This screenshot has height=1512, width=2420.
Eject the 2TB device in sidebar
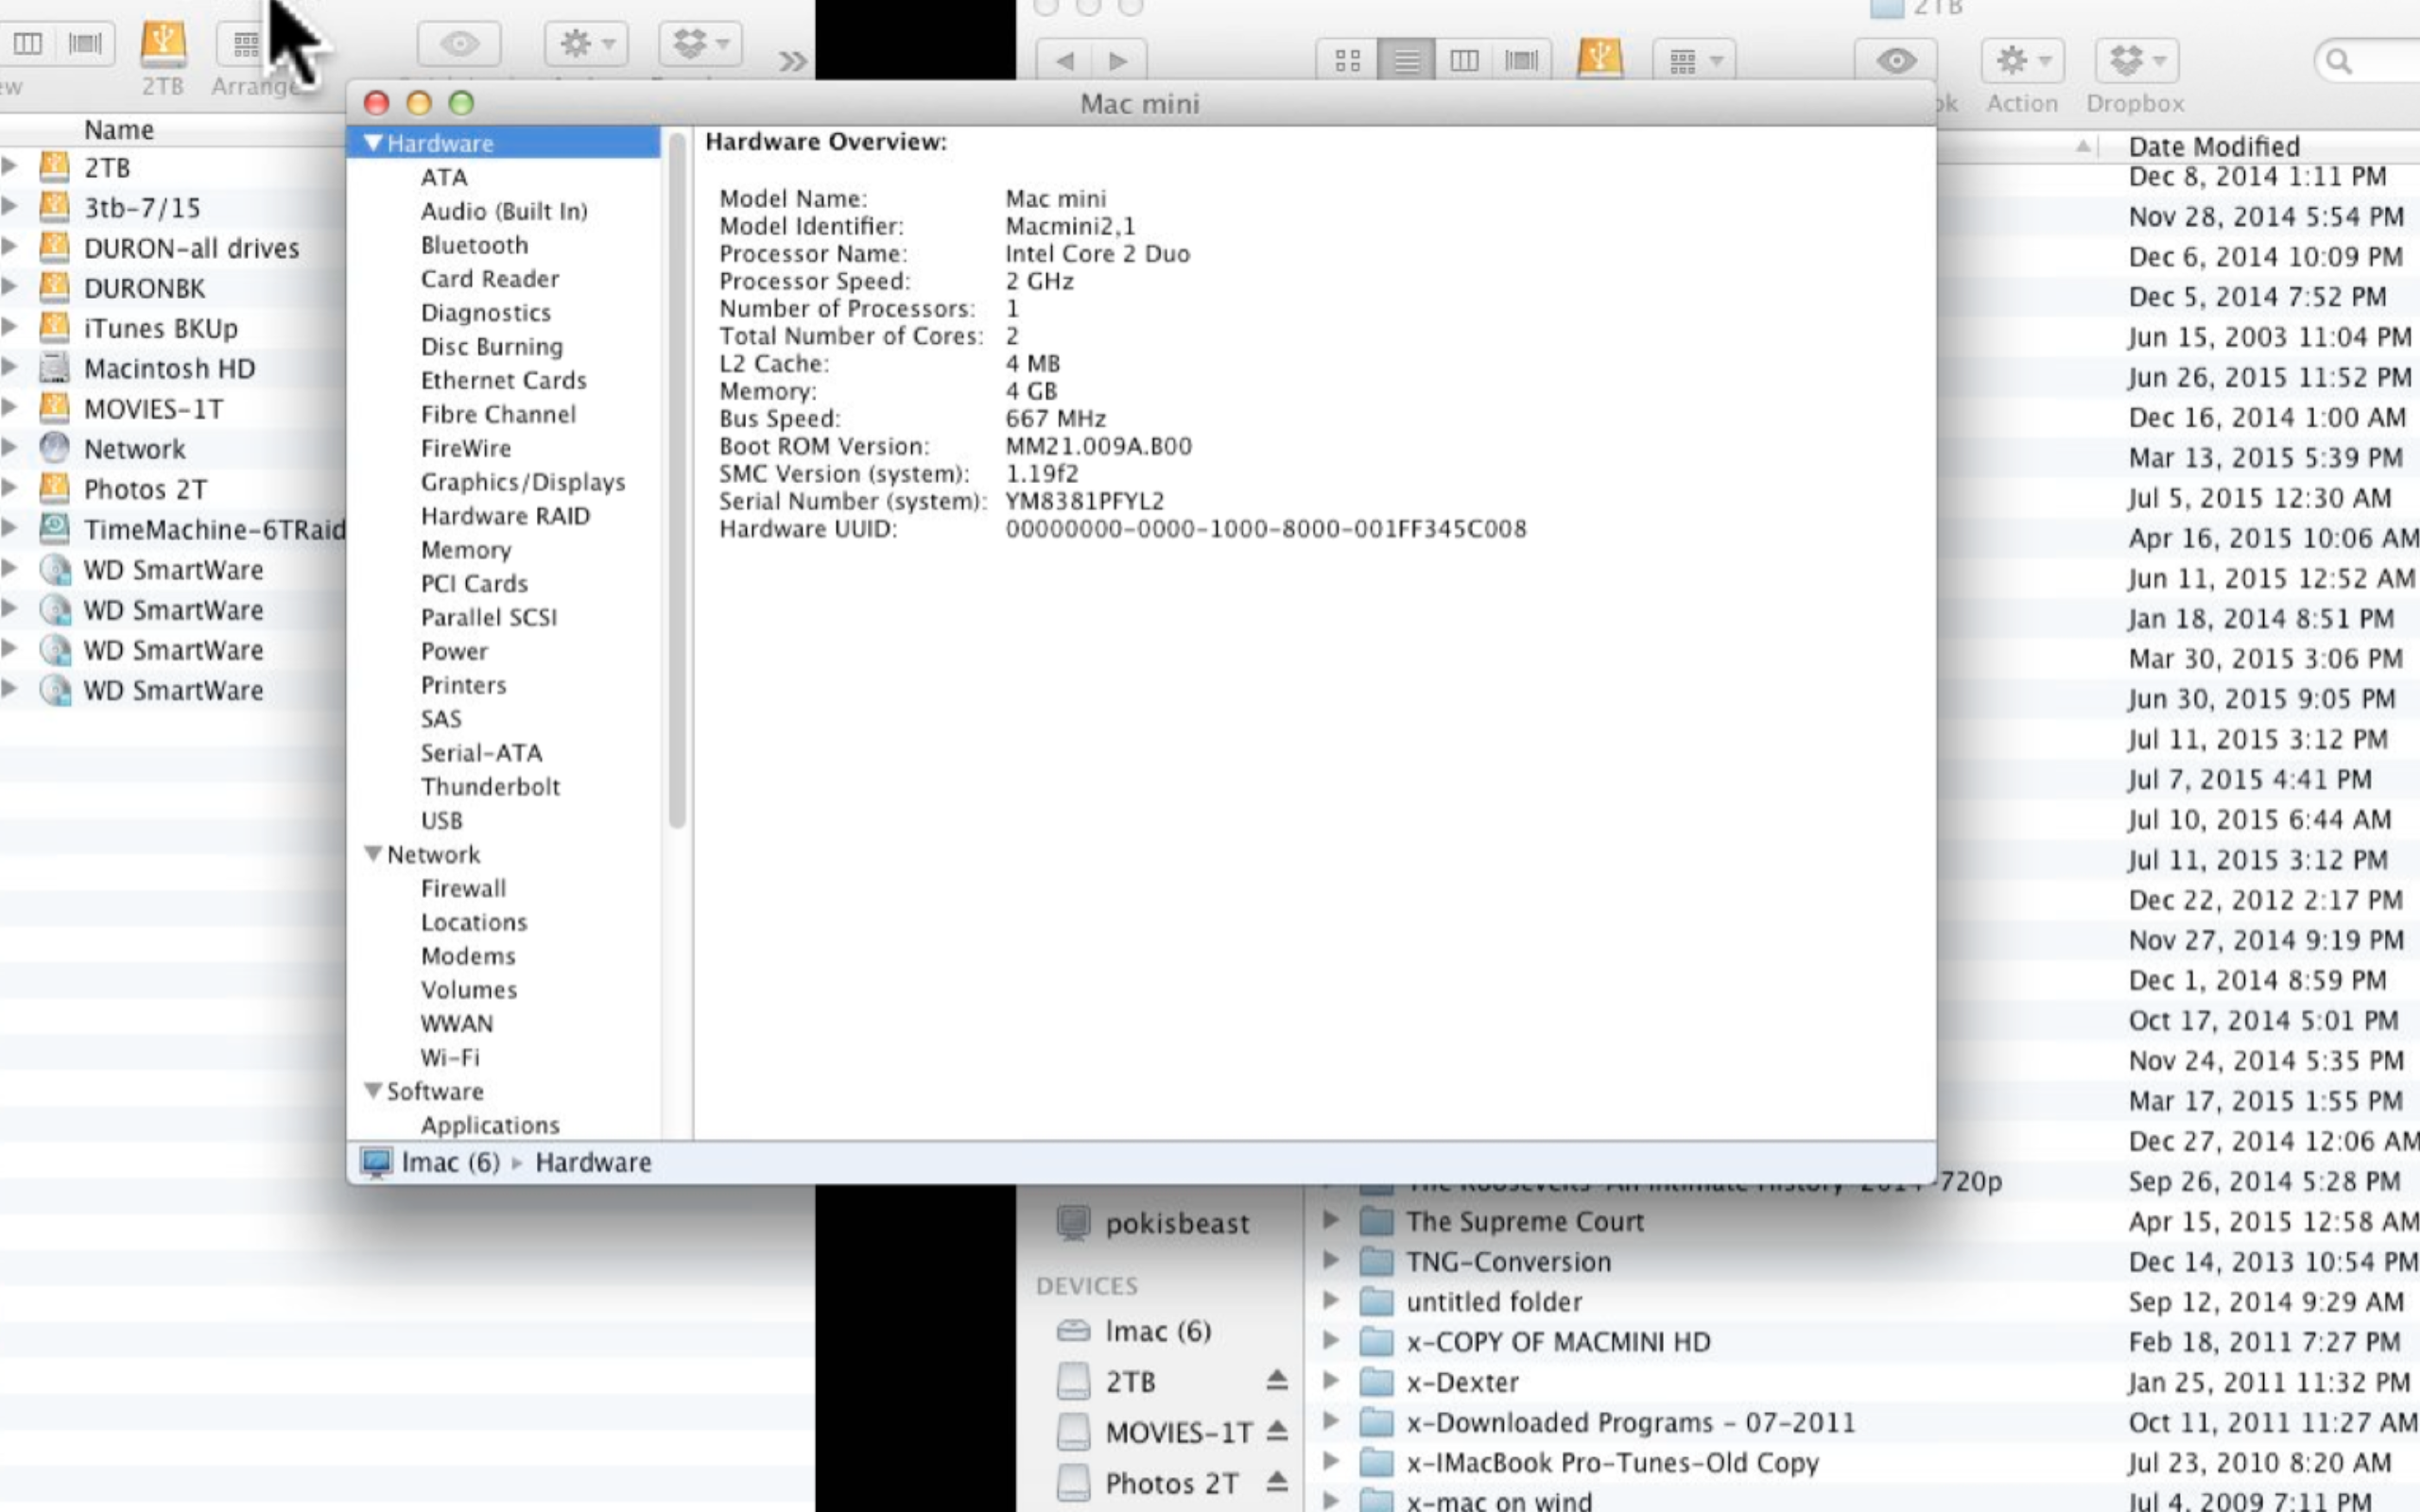[1277, 1381]
